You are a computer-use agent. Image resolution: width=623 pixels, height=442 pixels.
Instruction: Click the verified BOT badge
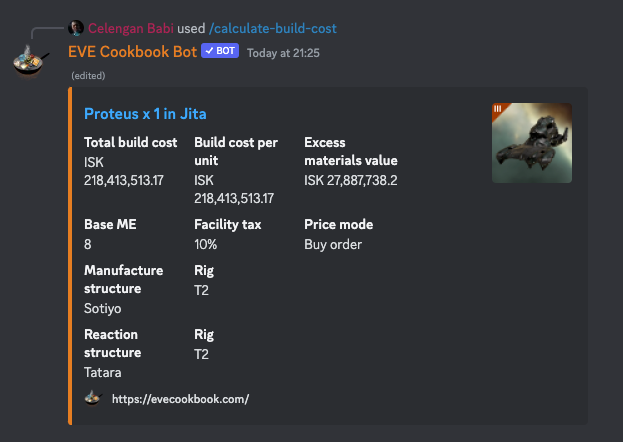point(220,51)
